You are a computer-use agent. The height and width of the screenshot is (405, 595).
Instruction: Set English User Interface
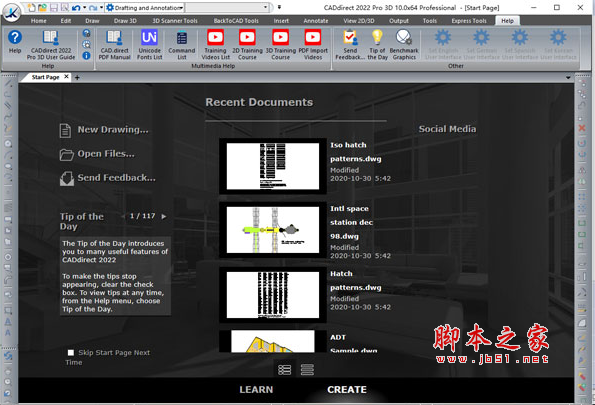click(443, 44)
